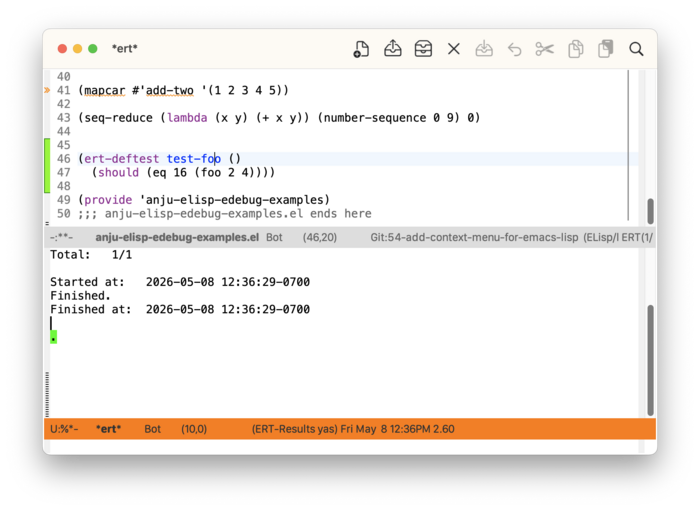Click the add-two symbol on line 41
The width and height of the screenshot is (700, 511).
170,90
